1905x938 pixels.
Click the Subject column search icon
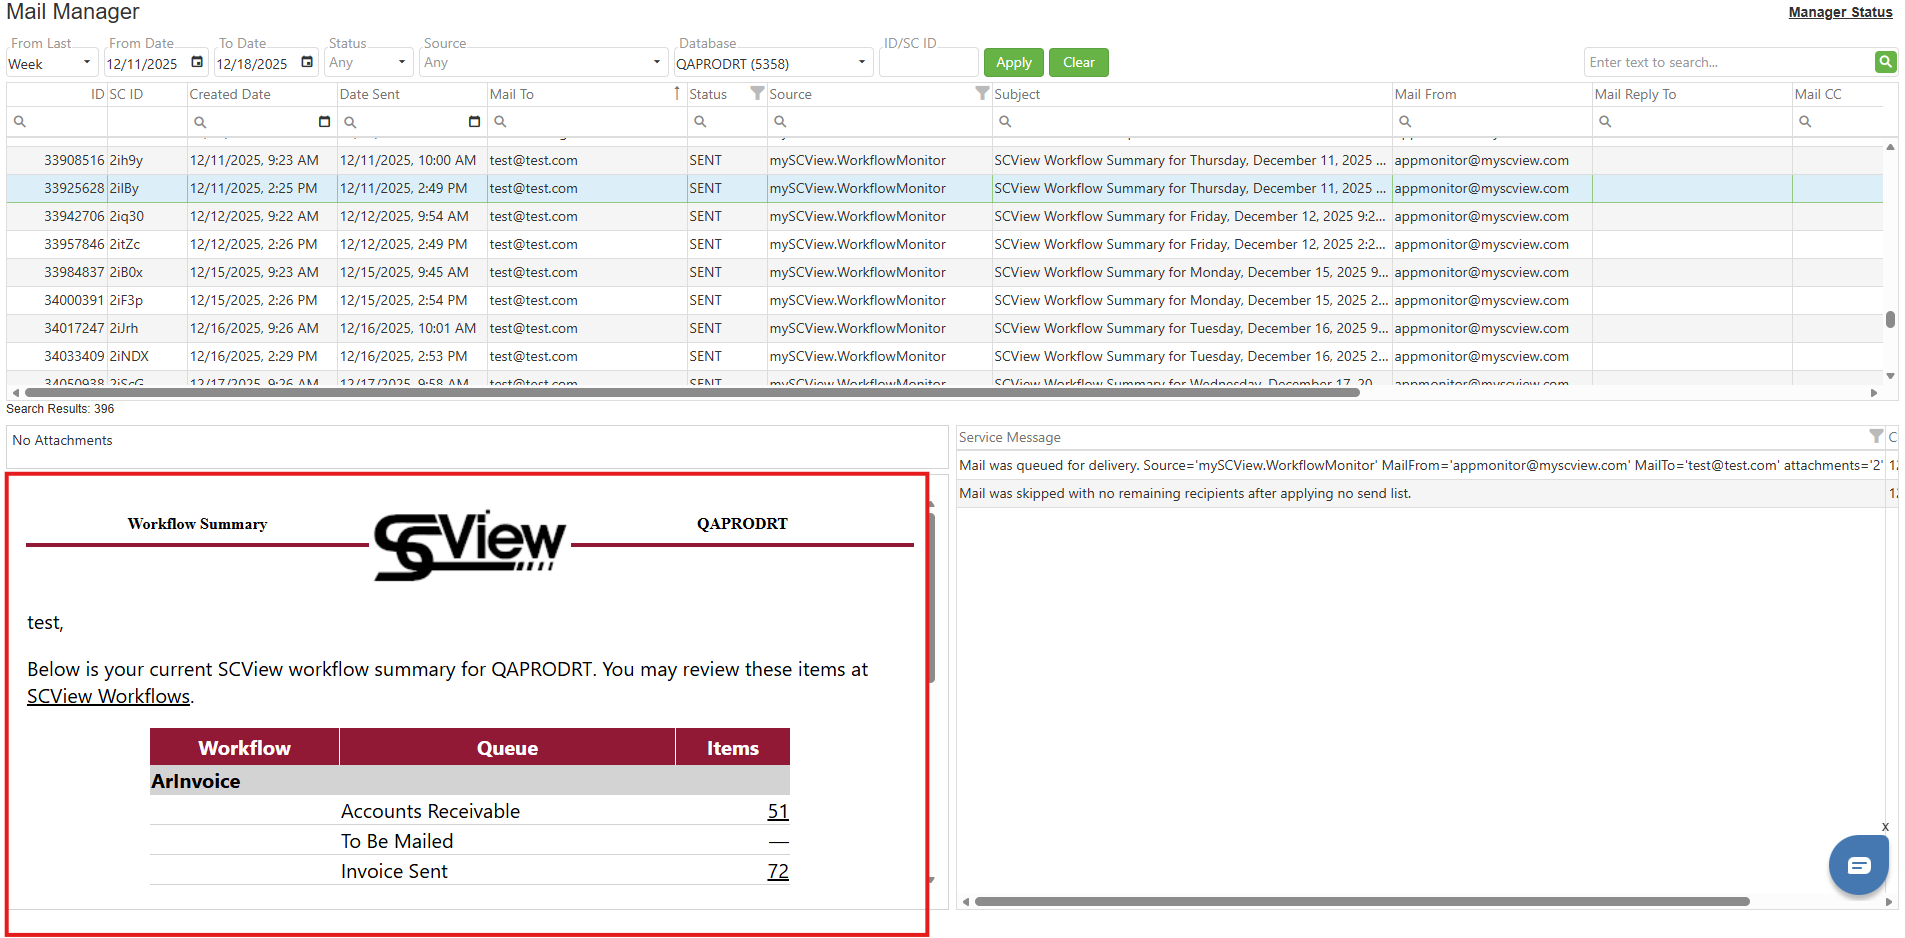1005,121
